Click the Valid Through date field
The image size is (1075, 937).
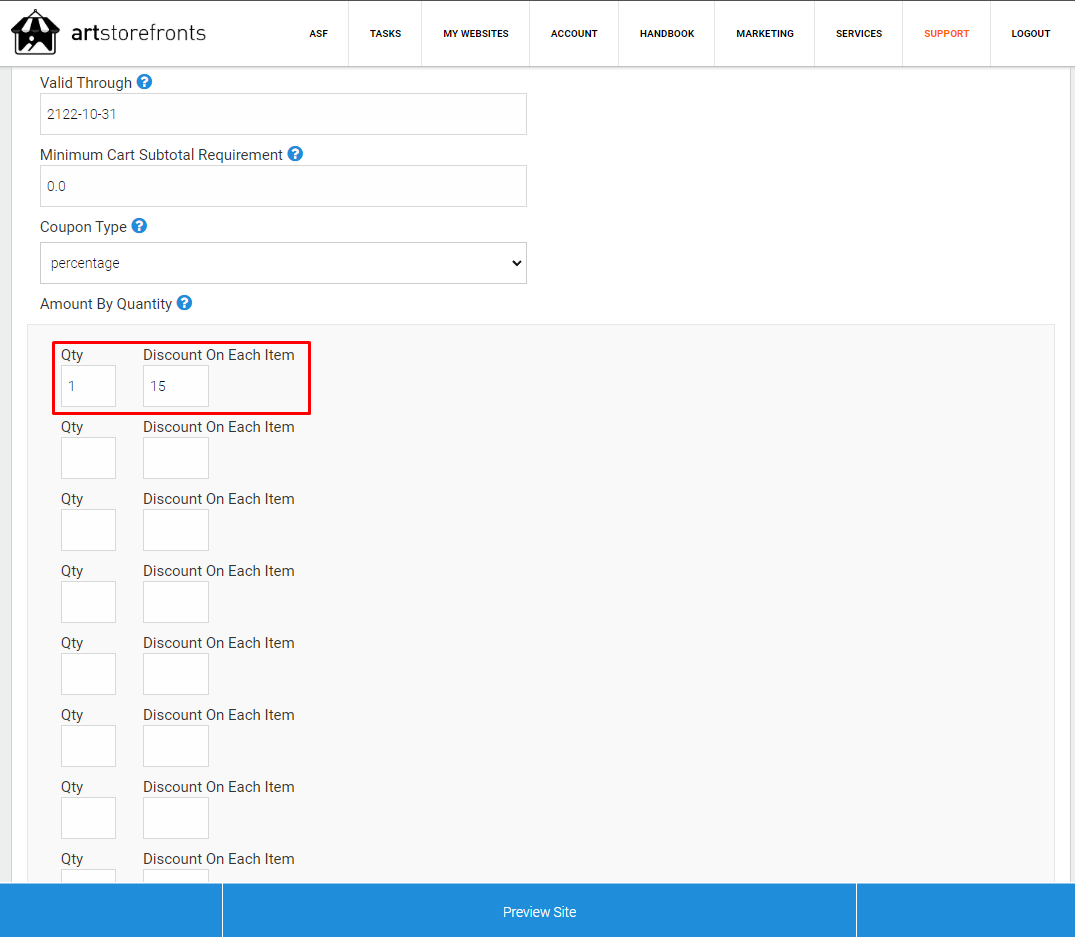283,114
